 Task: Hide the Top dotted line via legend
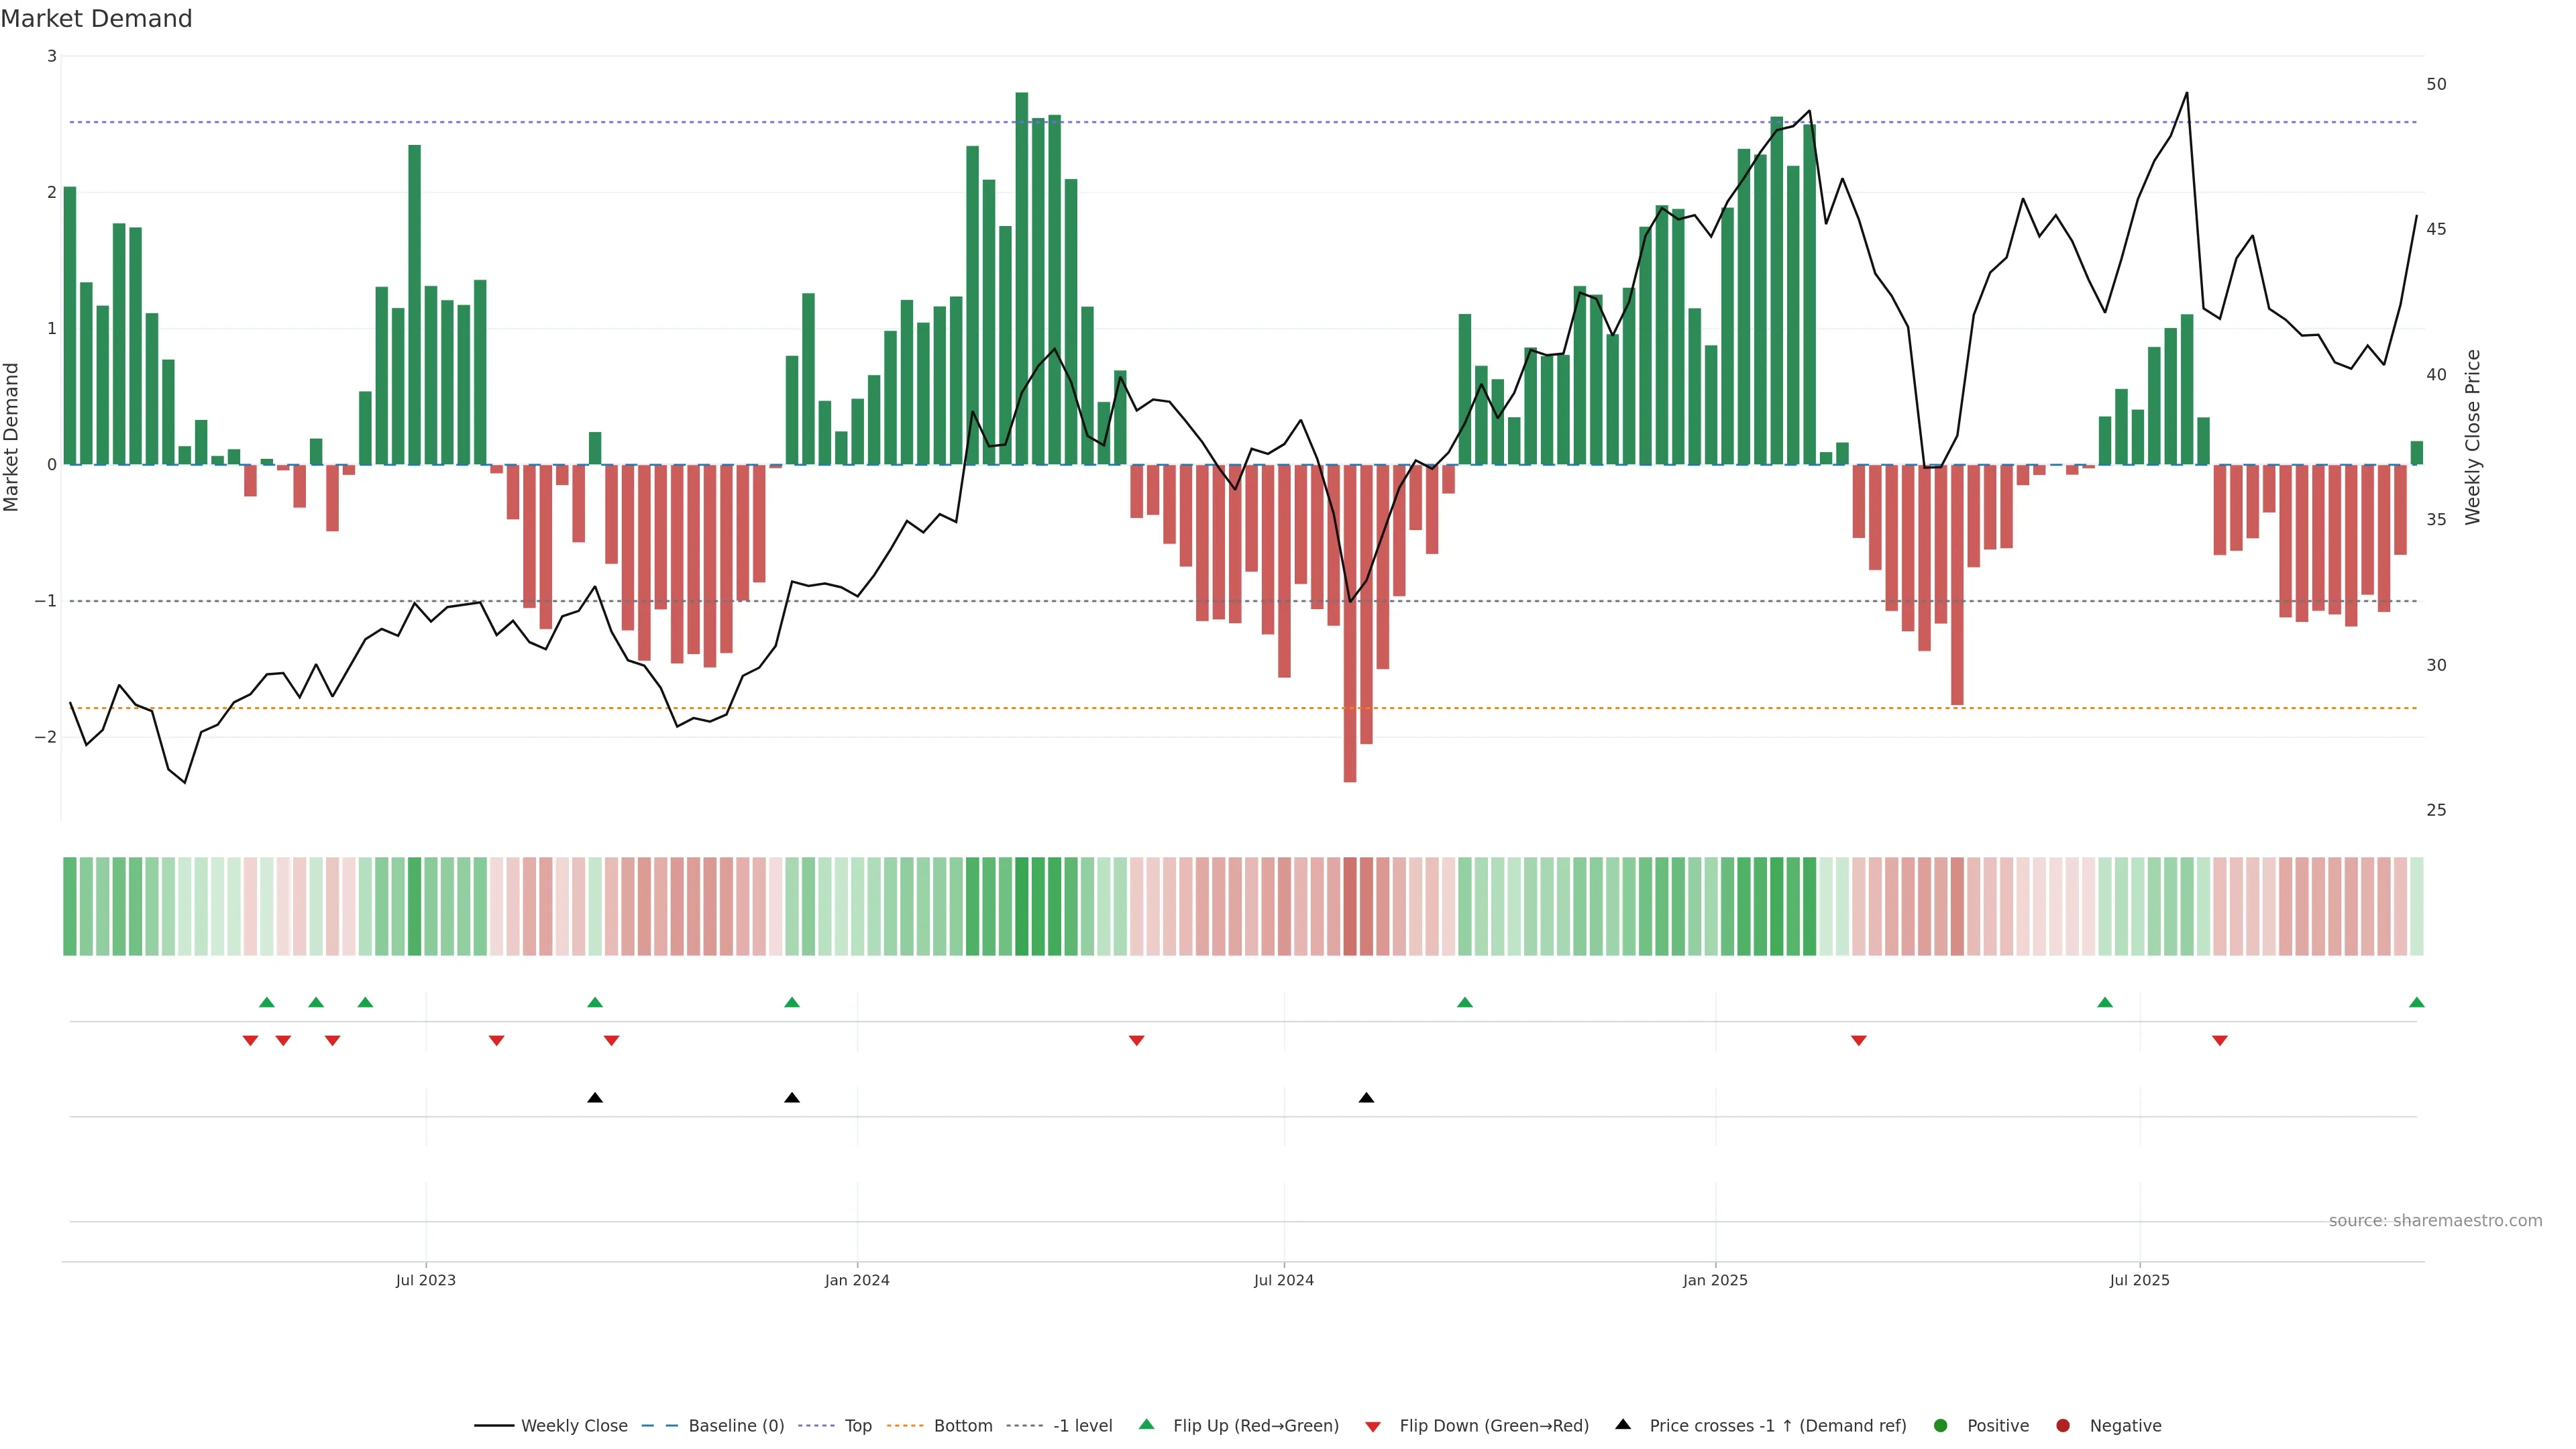pyautogui.click(x=857, y=1425)
